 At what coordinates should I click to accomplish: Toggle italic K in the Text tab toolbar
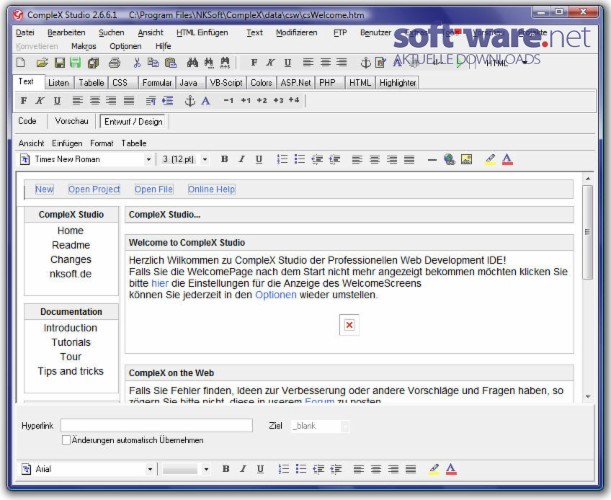40,101
